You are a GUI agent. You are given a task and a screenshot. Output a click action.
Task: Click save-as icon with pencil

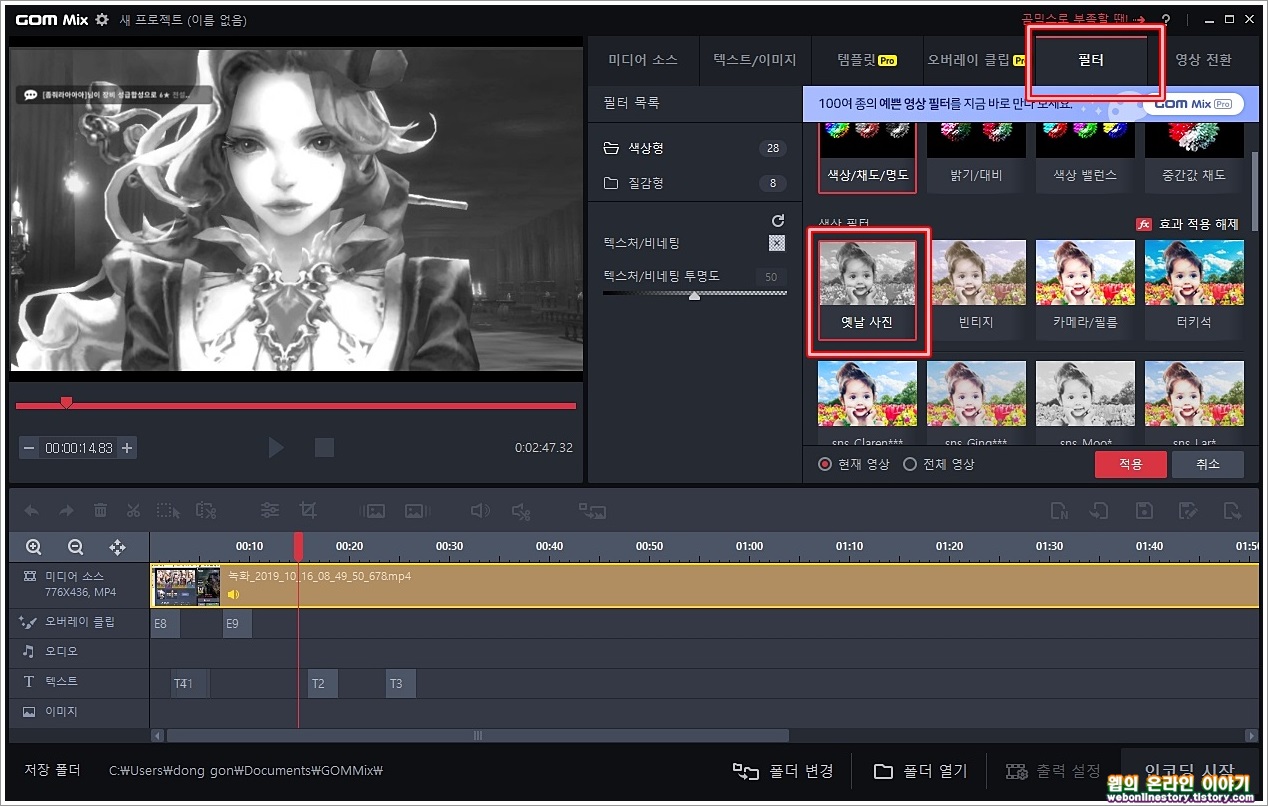point(1188,511)
